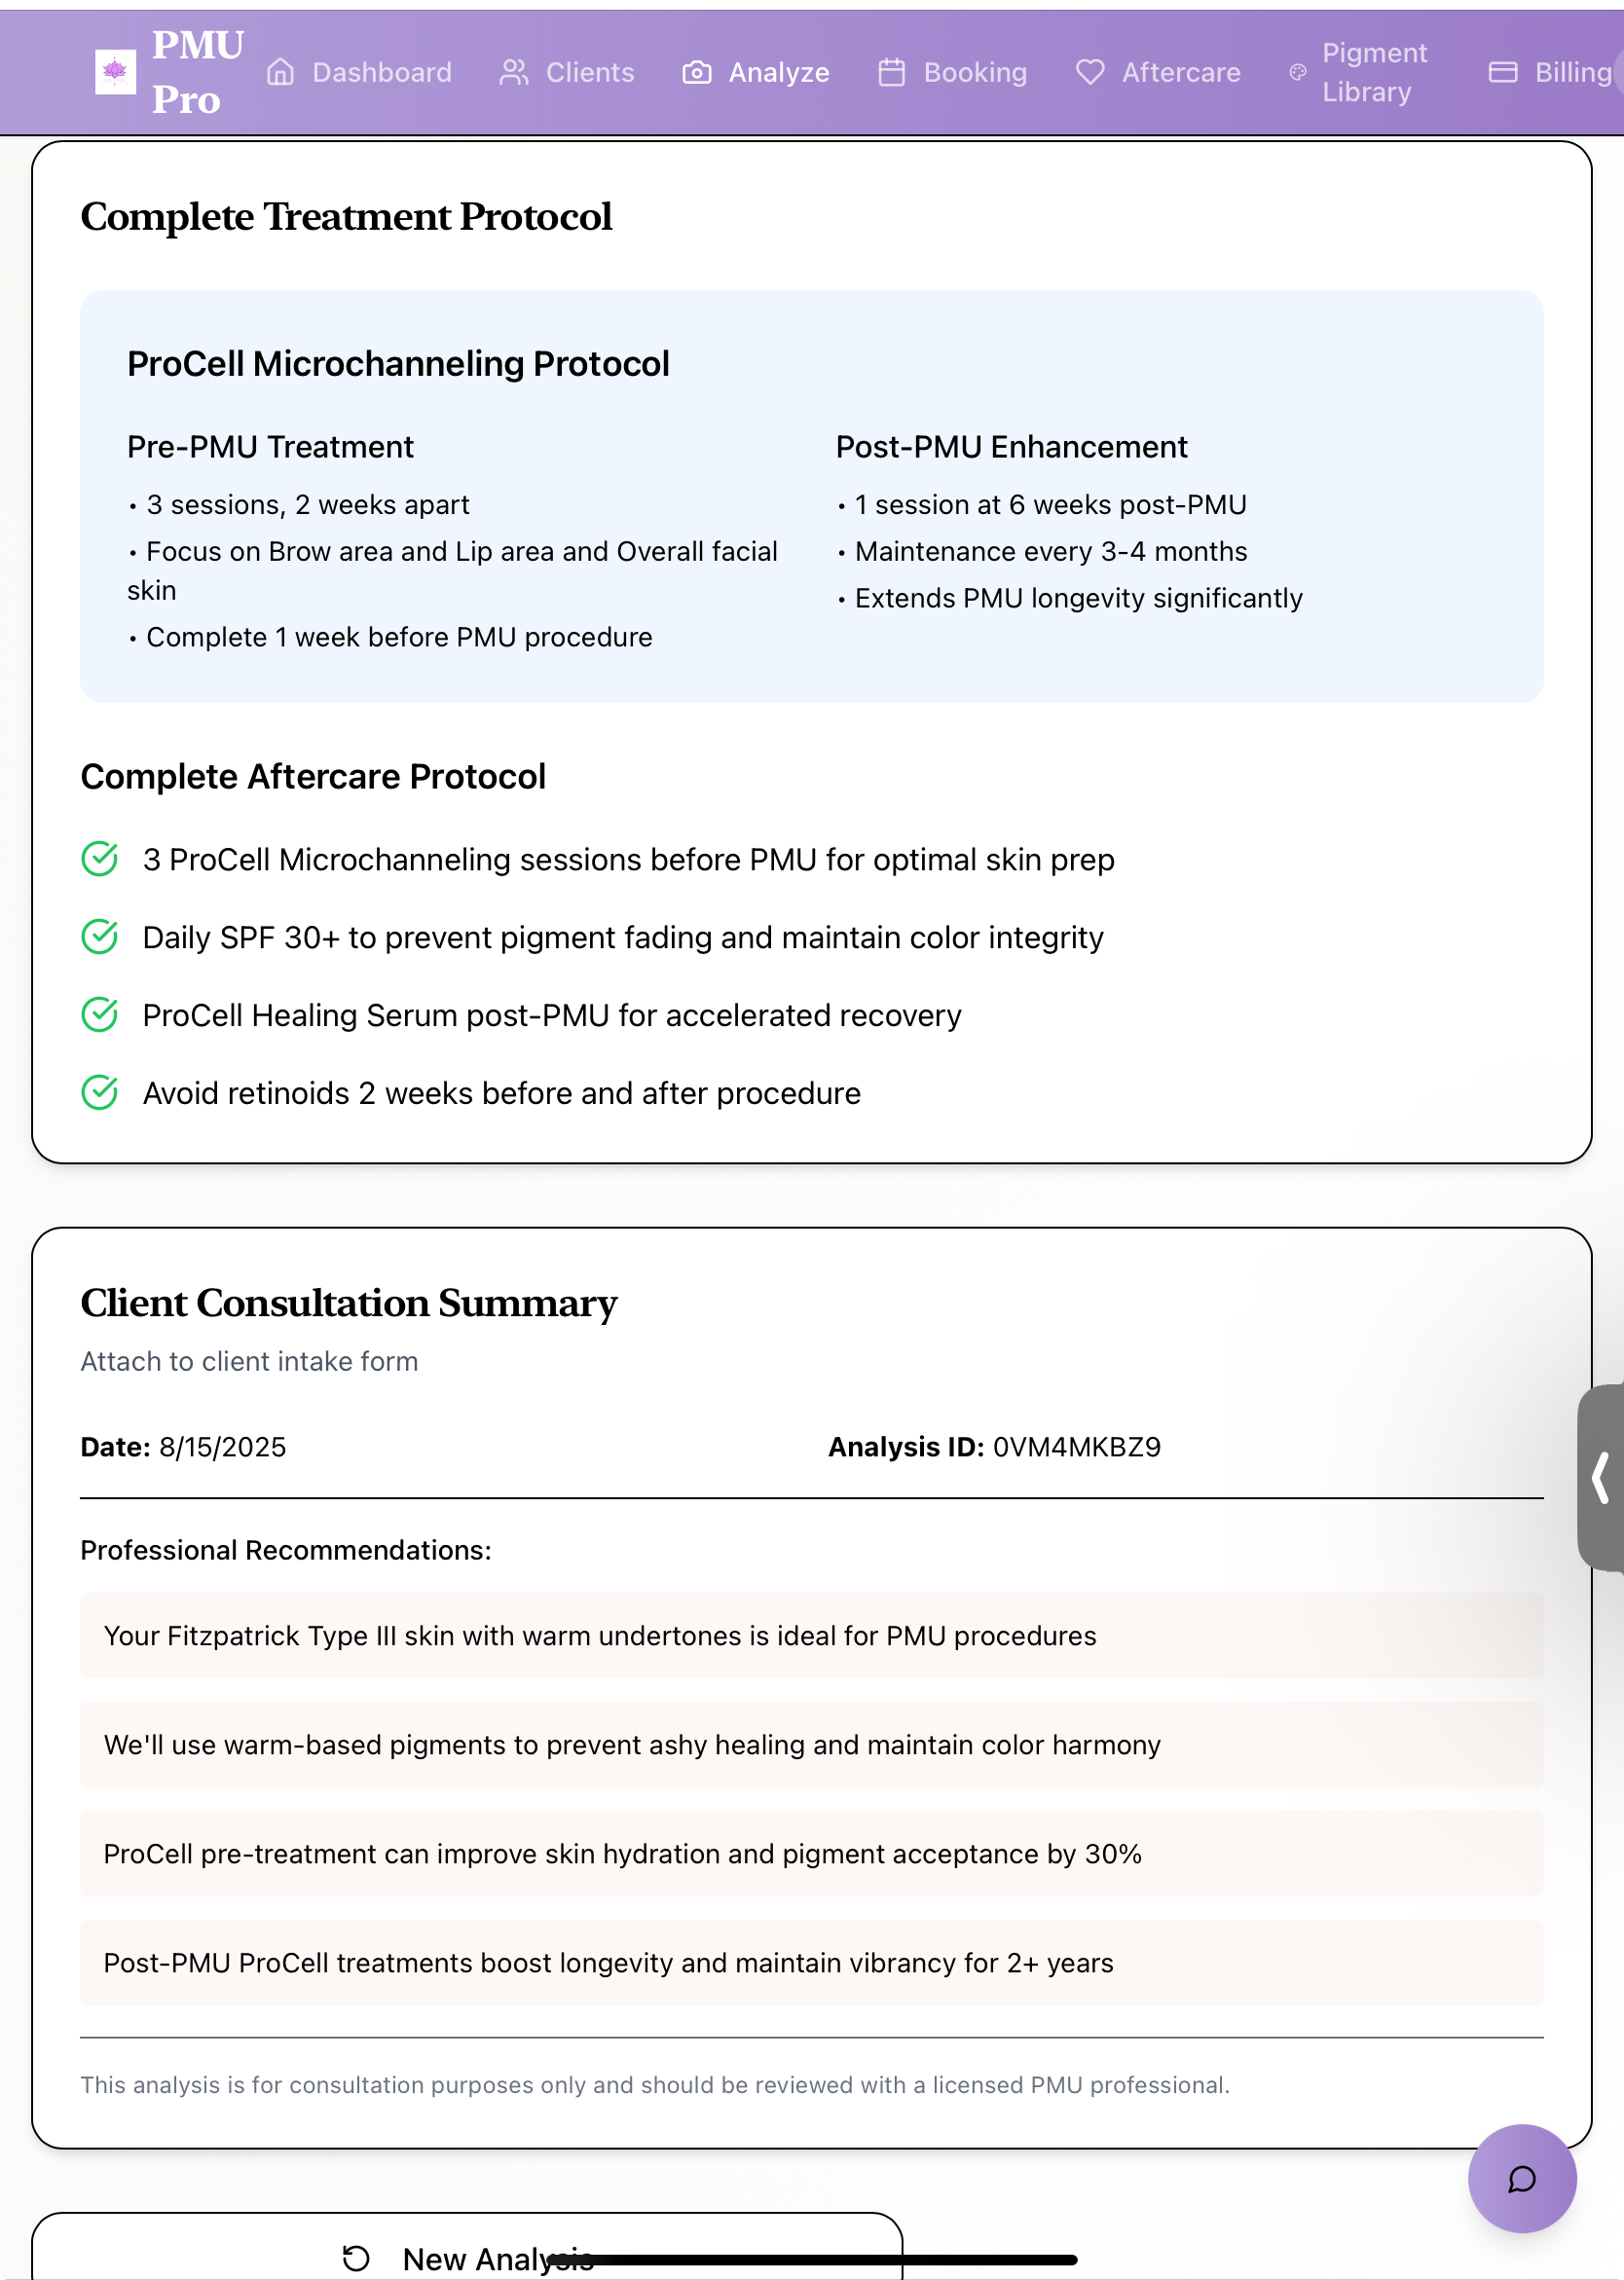Click the refresh icon beside New Analysis
The height and width of the screenshot is (2280, 1624).
point(355,2257)
